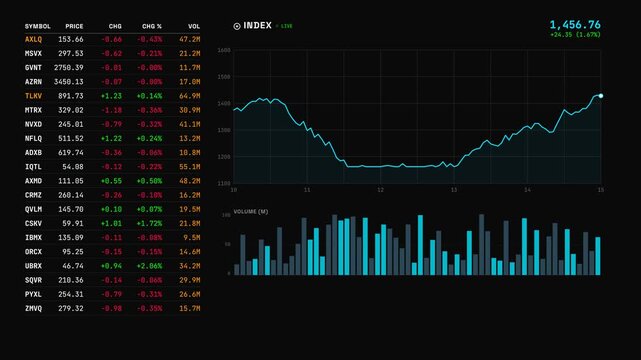This screenshot has height=360, width=641.
Task: Select the TLKV ticker symbol
Action: (x=33, y=96)
